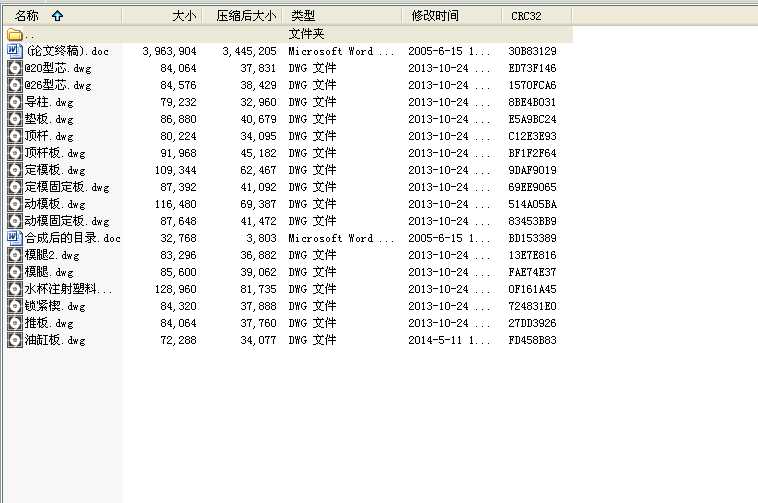Click CRC32 value 724831E0

click(532, 306)
